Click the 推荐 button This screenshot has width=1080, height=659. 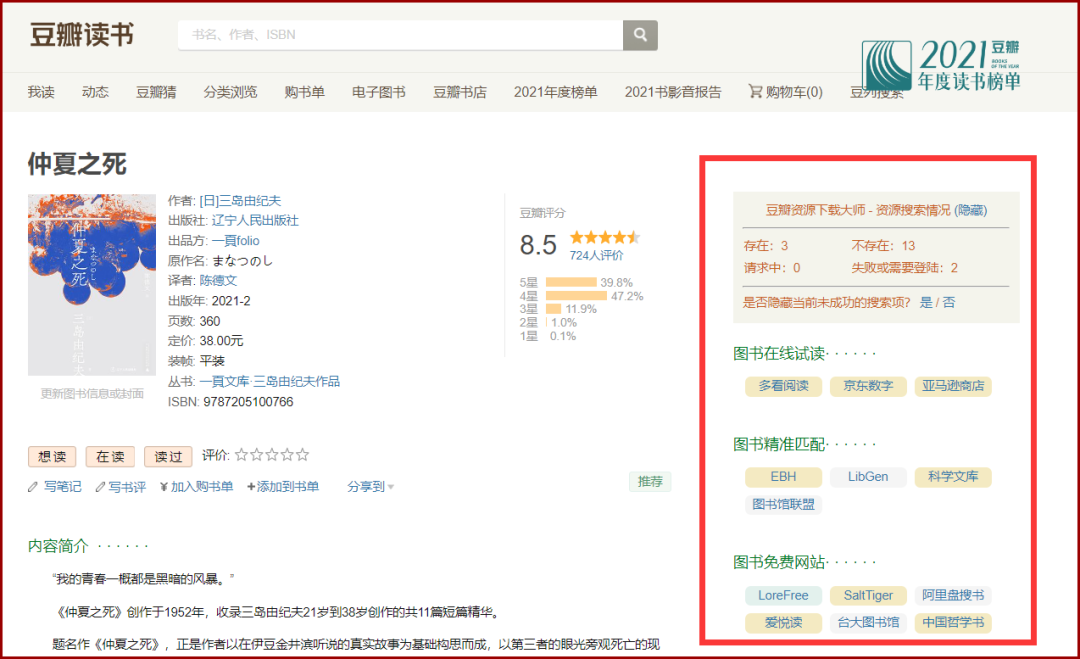(x=650, y=481)
